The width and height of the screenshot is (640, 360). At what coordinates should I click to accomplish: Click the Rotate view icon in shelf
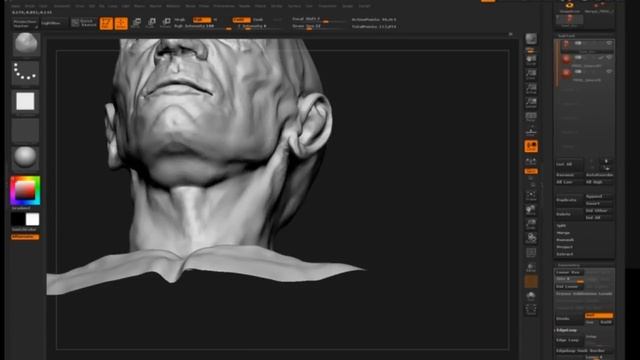pos(531,238)
